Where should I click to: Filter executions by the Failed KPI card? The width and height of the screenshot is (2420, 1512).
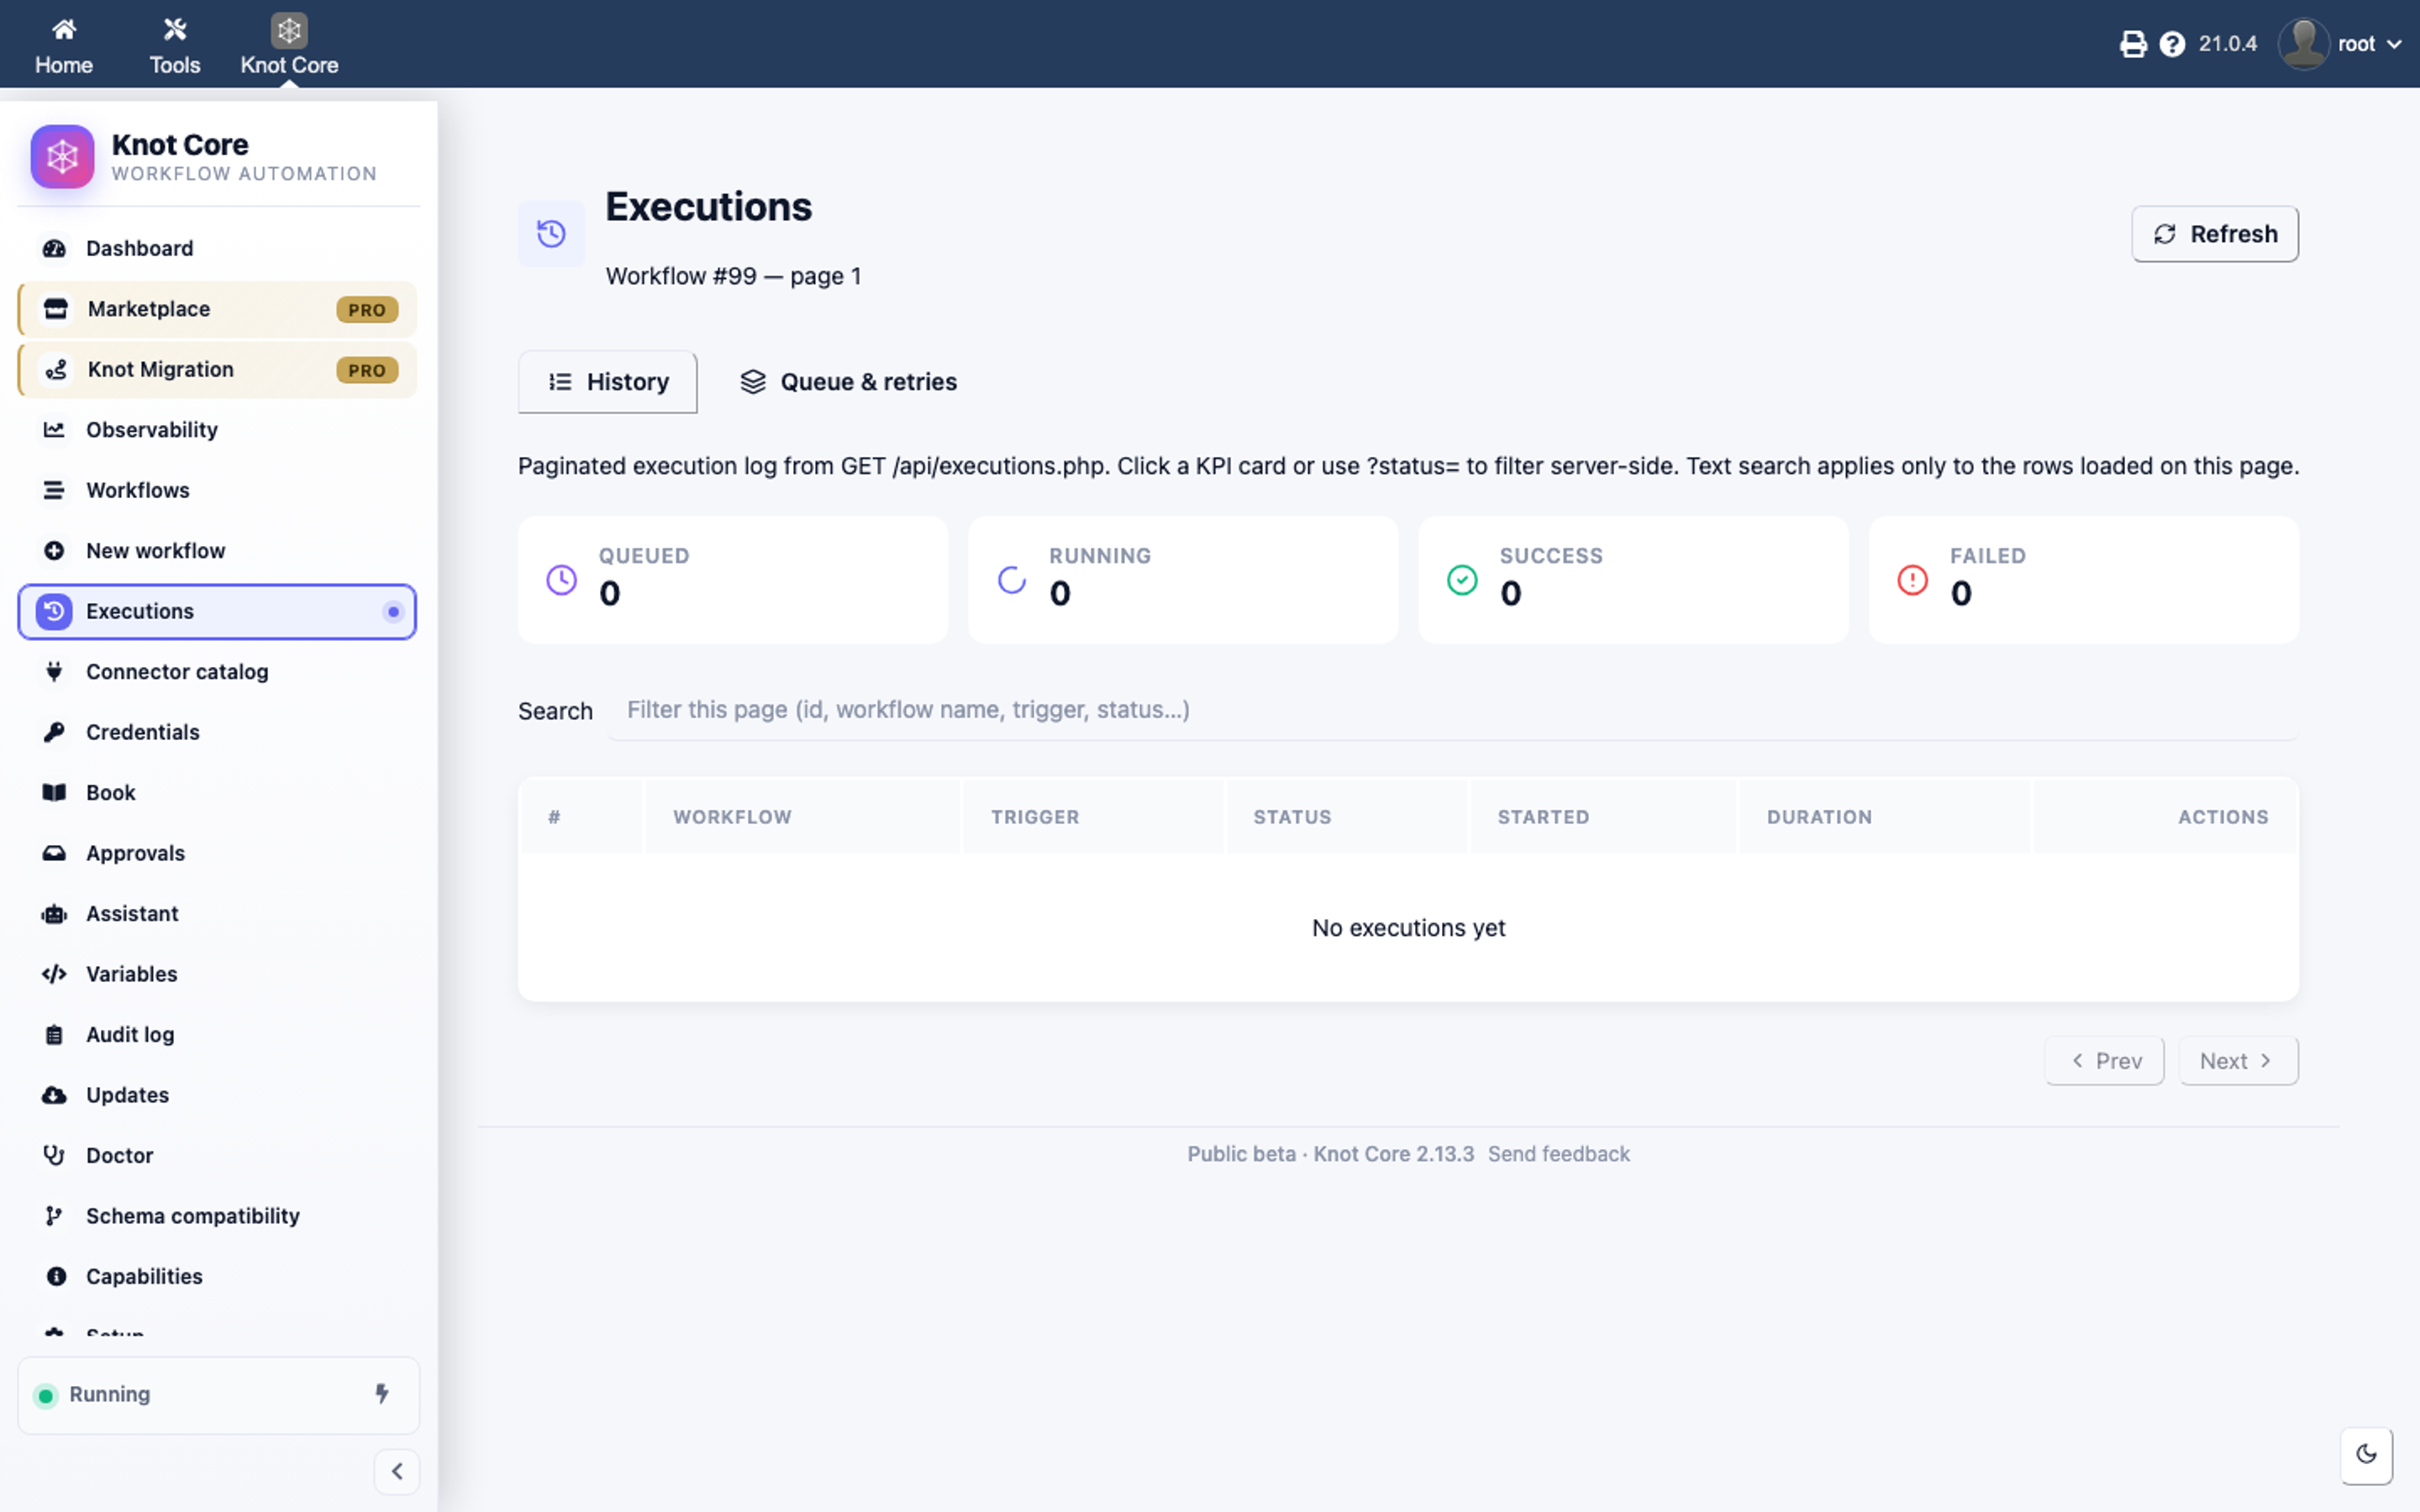pos(2083,580)
